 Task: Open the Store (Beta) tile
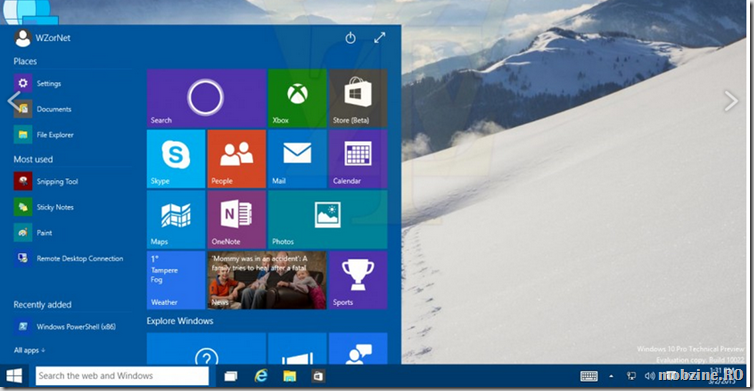(358, 98)
